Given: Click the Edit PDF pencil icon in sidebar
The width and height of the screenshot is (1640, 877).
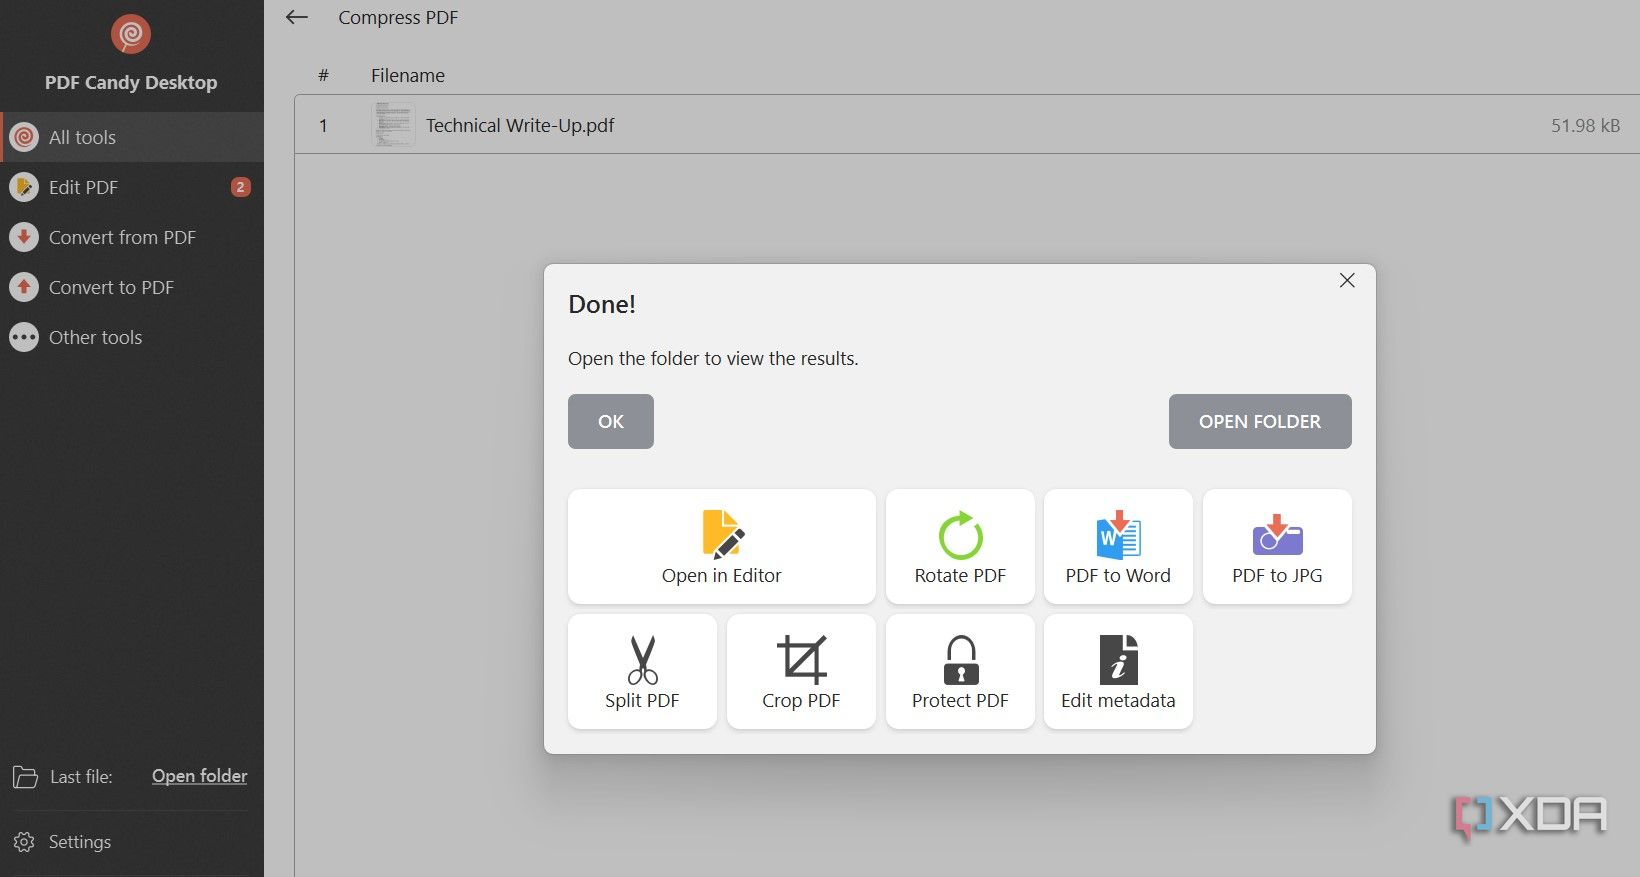Looking at the screenshot, I should click(x=24, y=187).
